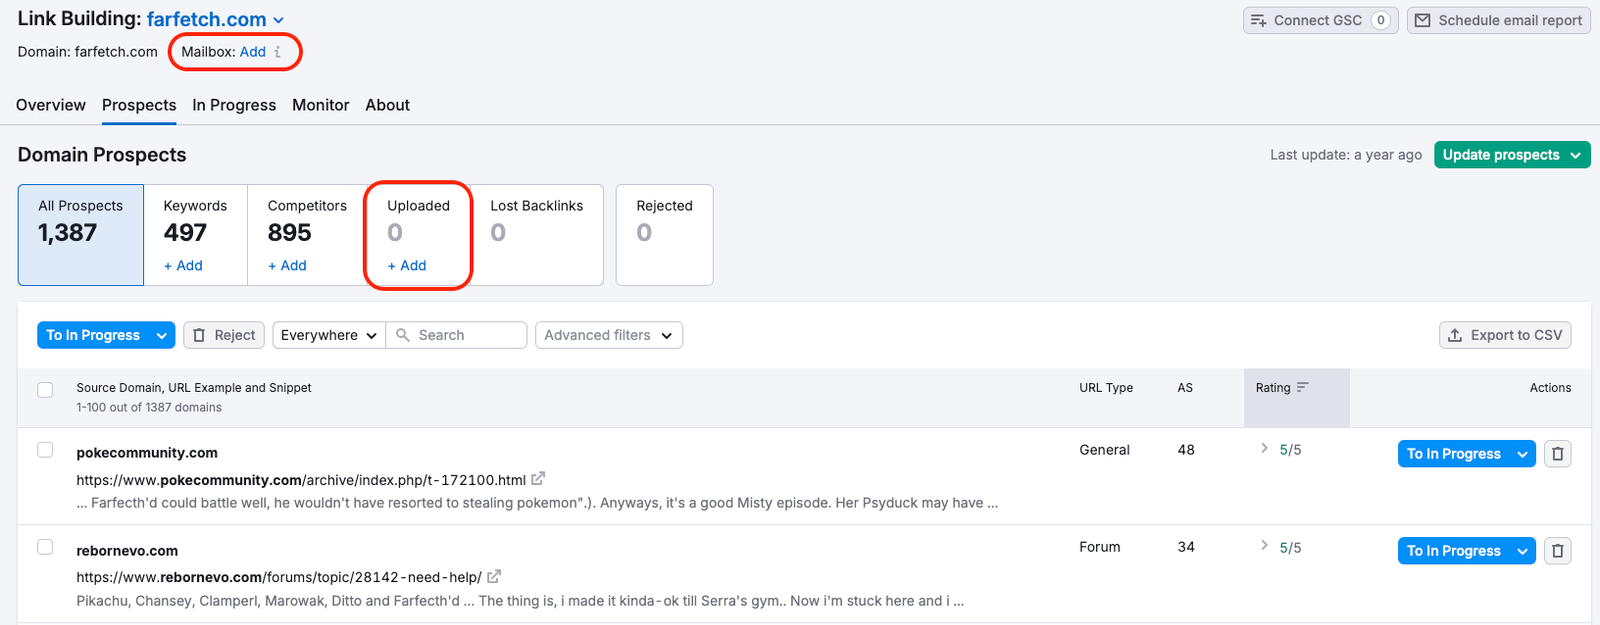1600x625 pixels.
Task: Open external link icon for pokecommunity.com URL
Action: coord(538,479)
